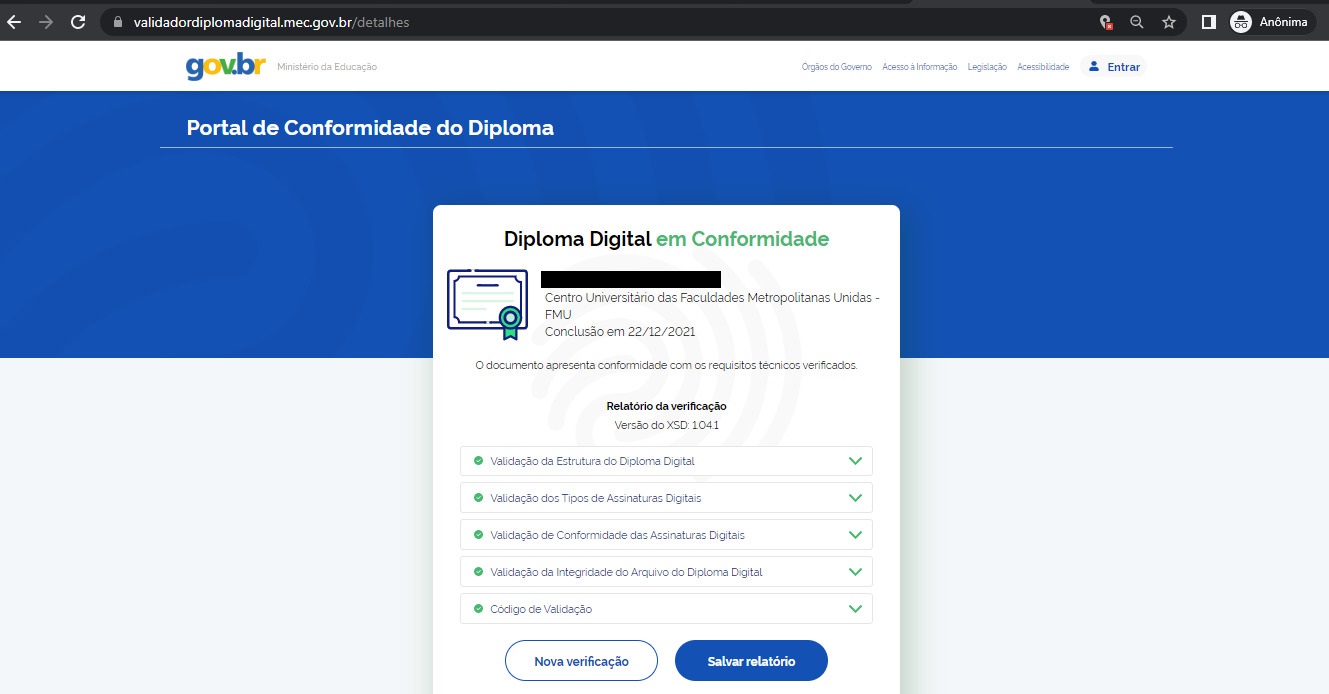Click the gov.br logo

[225, 66]
